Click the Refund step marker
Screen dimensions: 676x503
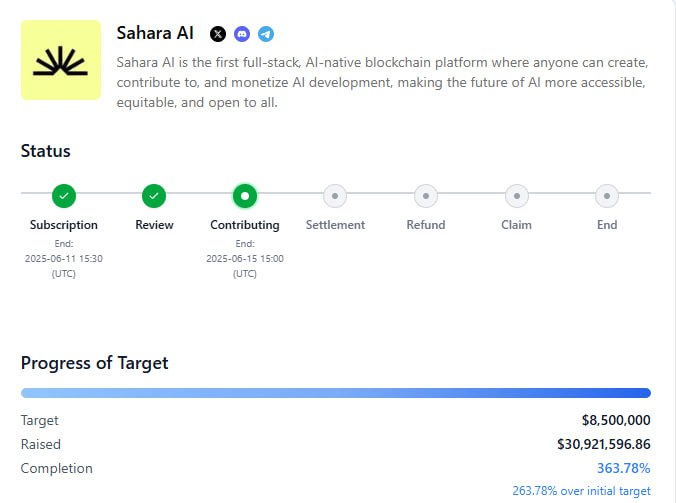pos(426,196)
